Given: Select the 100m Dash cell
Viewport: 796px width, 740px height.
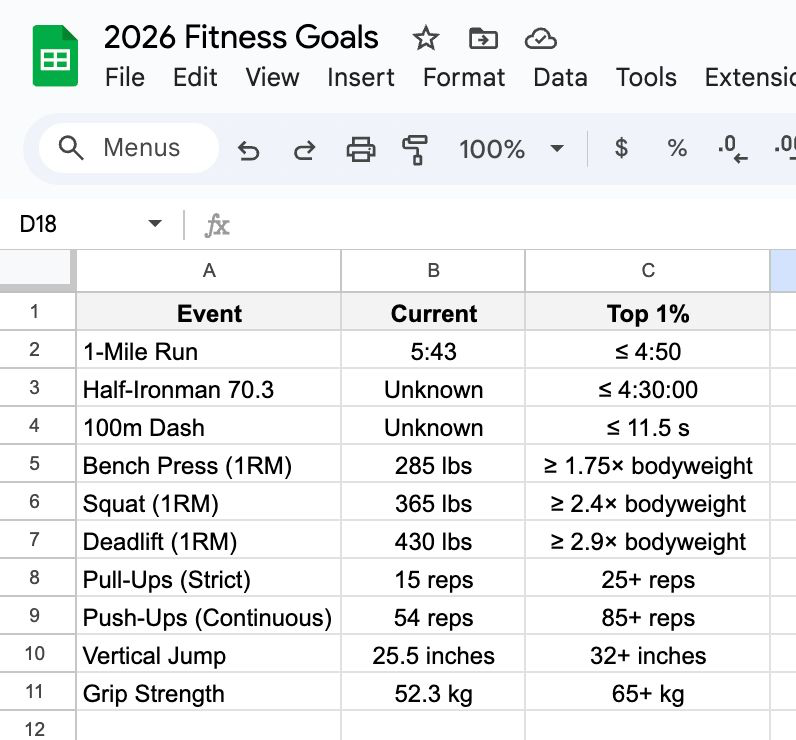Looking at the screenshot, I should [209, 426].
